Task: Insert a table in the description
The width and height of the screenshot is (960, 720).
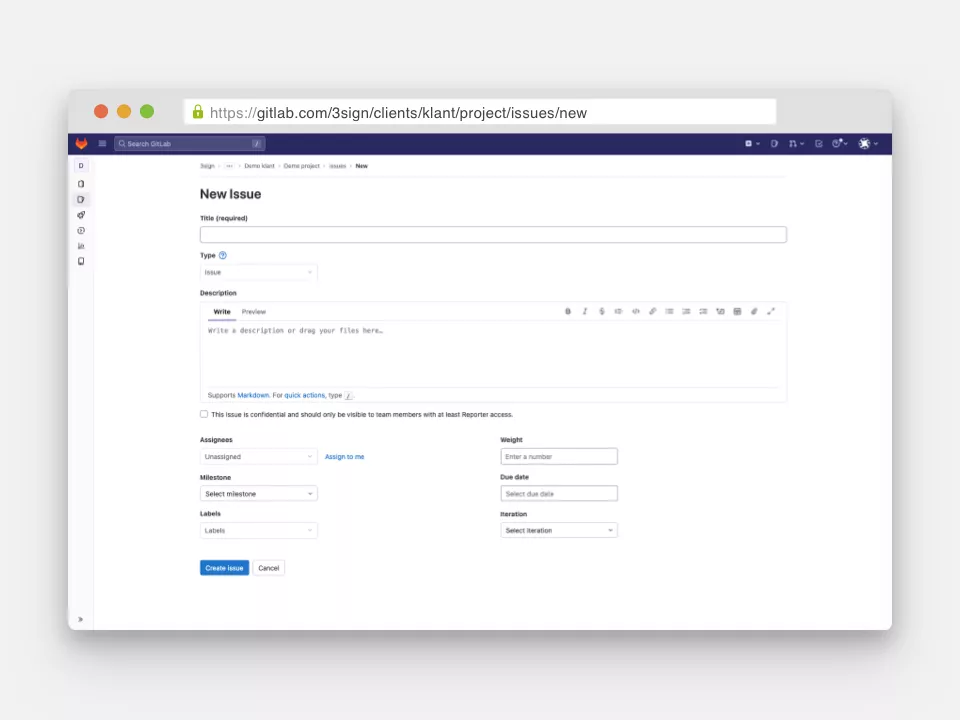Action: pos(737,312)
